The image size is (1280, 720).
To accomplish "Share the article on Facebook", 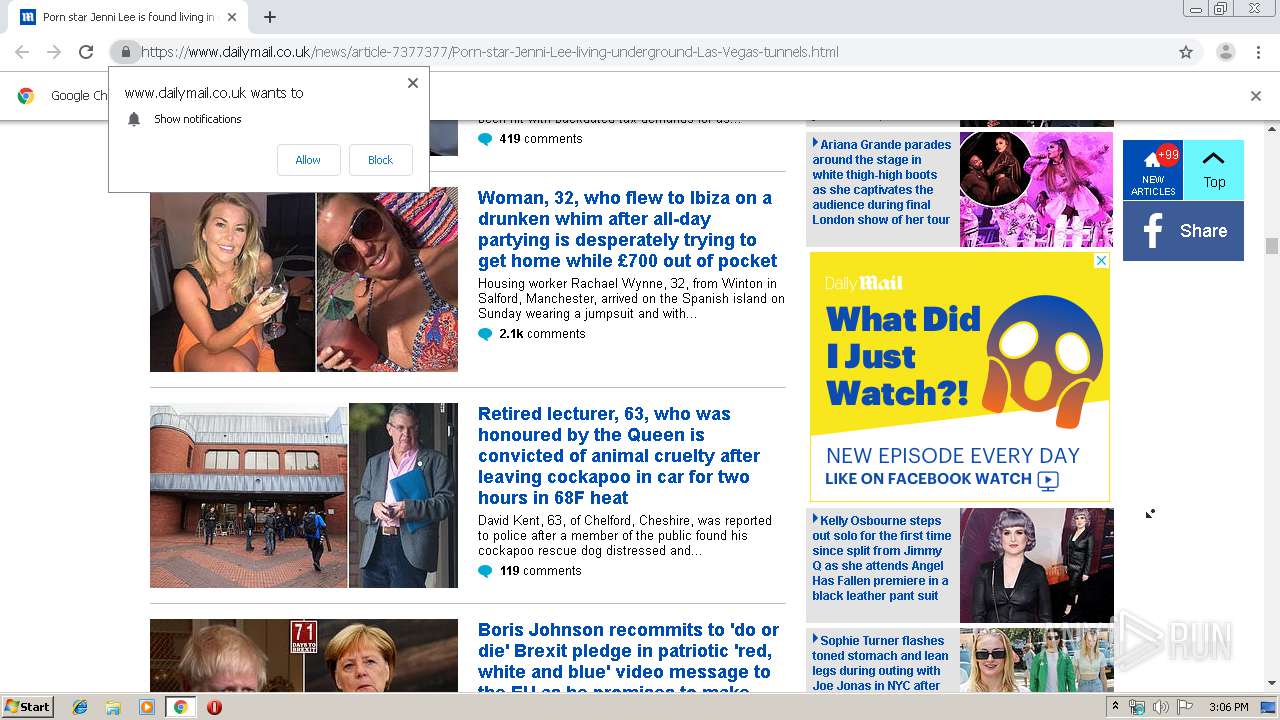I will point(1183,231).
